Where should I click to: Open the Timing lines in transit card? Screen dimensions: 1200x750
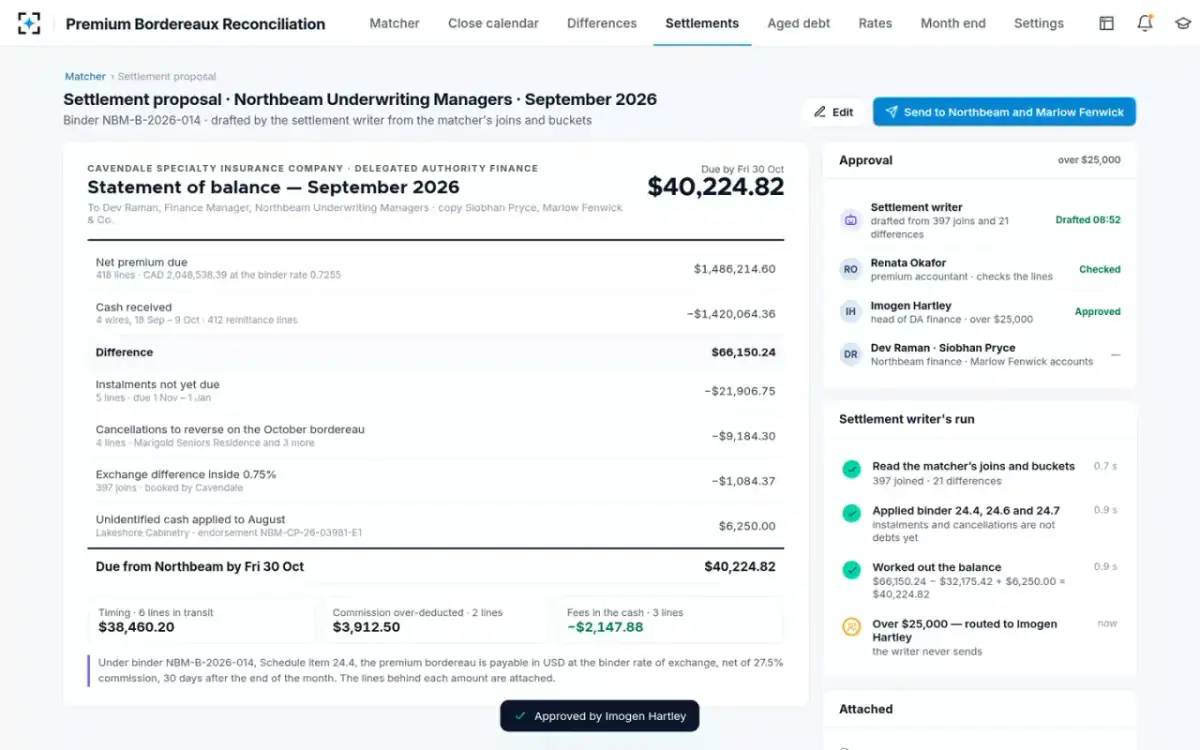pyautogui.click(x=201, y=621)
